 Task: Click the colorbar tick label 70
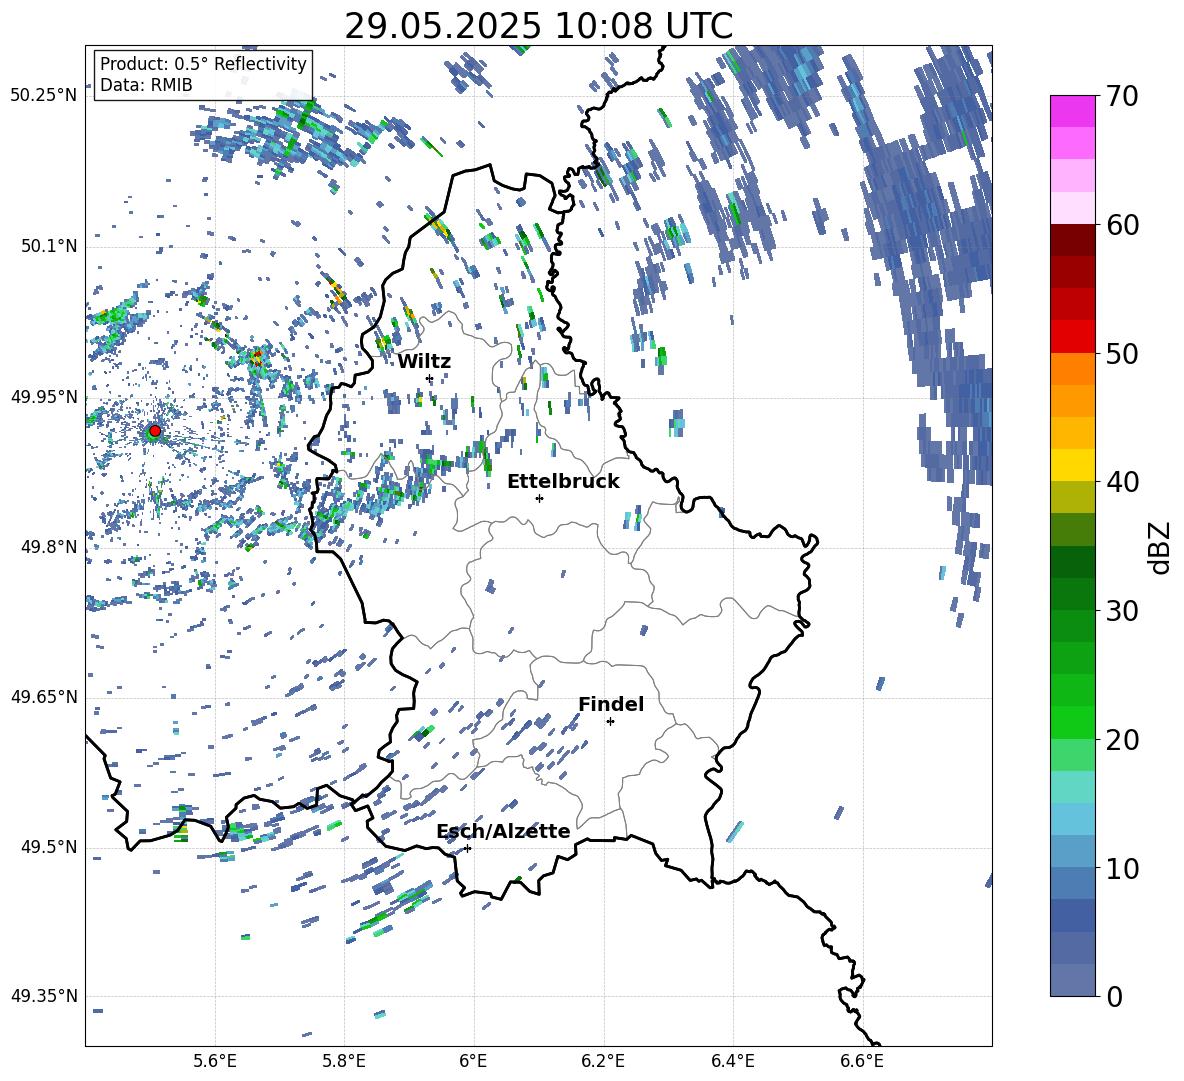pyautogui.click(x=1121, y=96)
